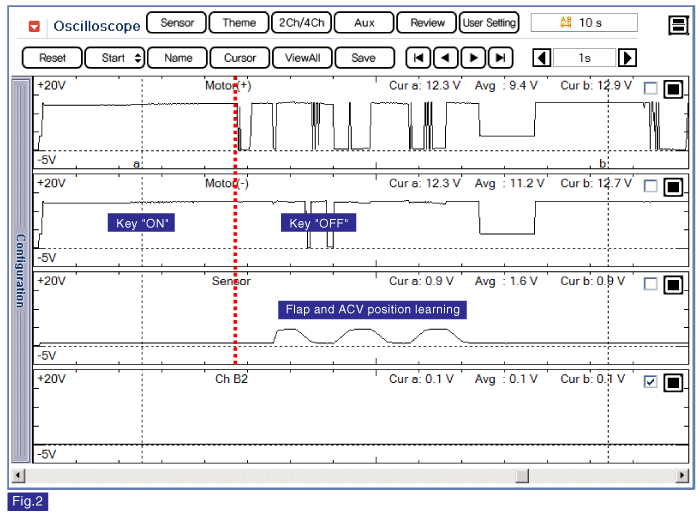Click the Cur a: 12.3 V reading on Motor(+)
Image resolution: width=700 pixels, height=514 pixels.
pyautogui.click(x=425, y=86)
